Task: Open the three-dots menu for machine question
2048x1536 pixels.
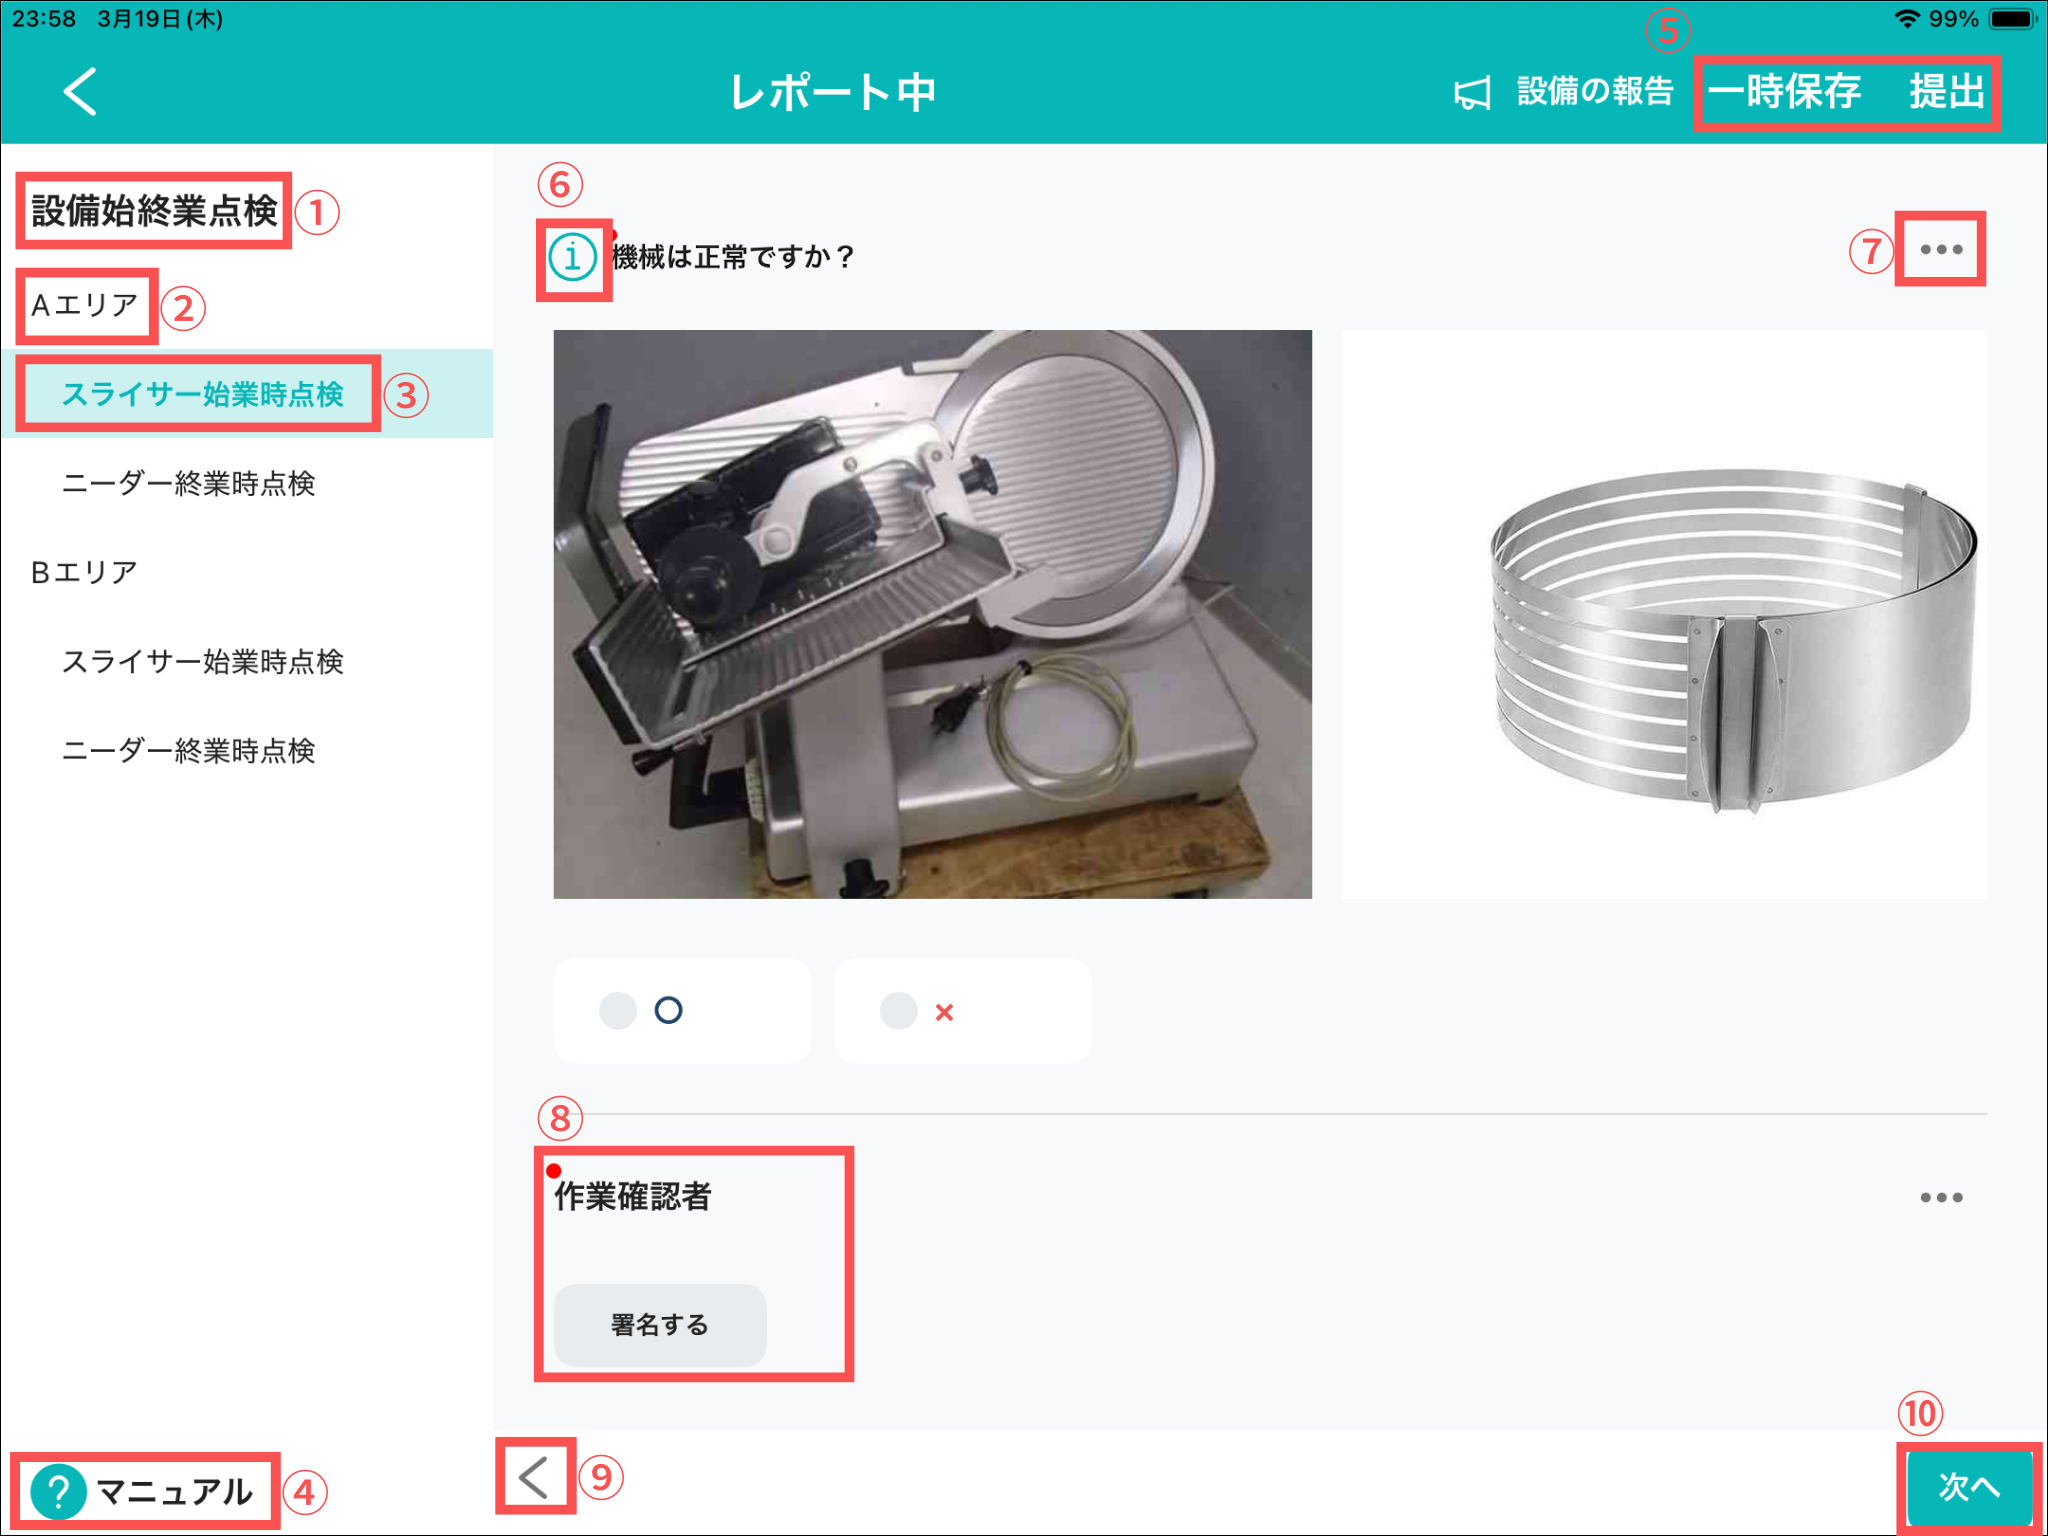Action: (x=1940, y=249)
